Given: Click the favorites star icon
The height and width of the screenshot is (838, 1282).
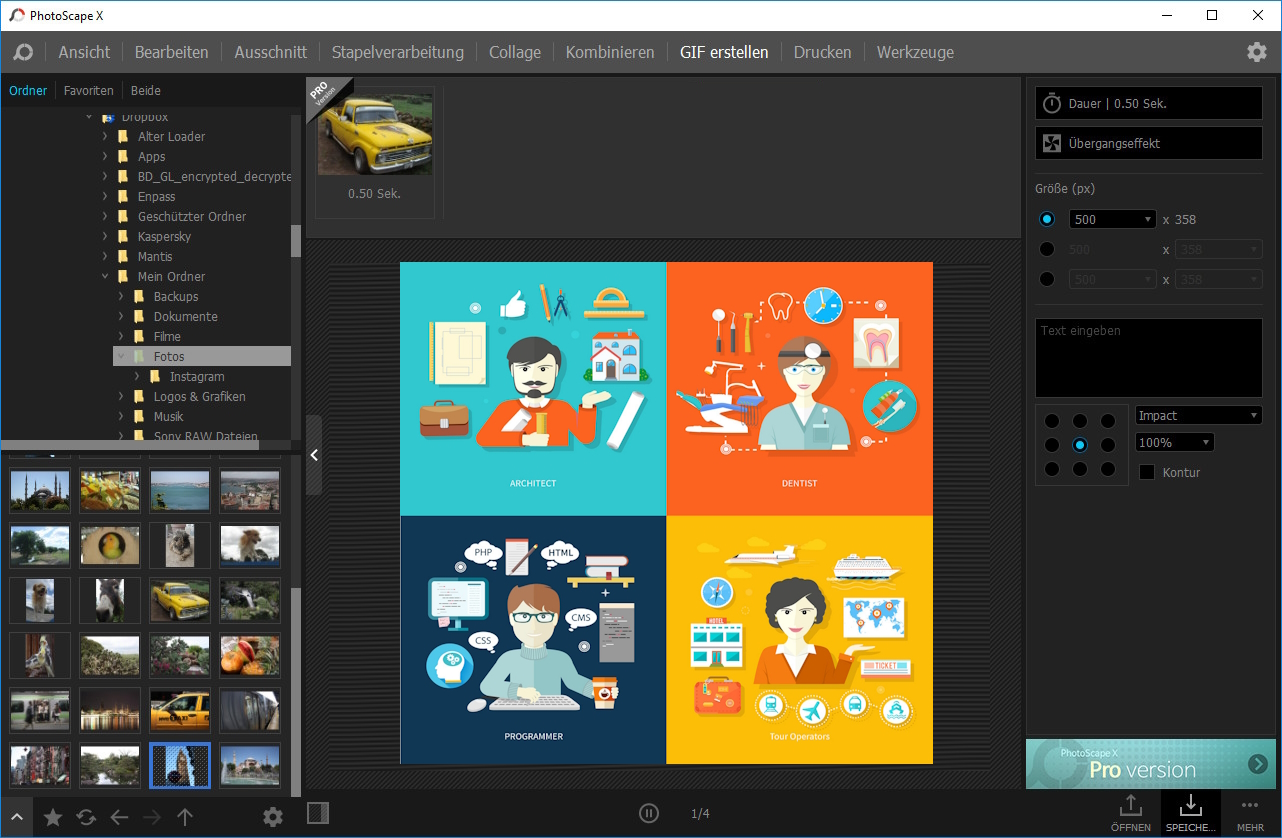Looking at the screenshot, I should [53, 817].
